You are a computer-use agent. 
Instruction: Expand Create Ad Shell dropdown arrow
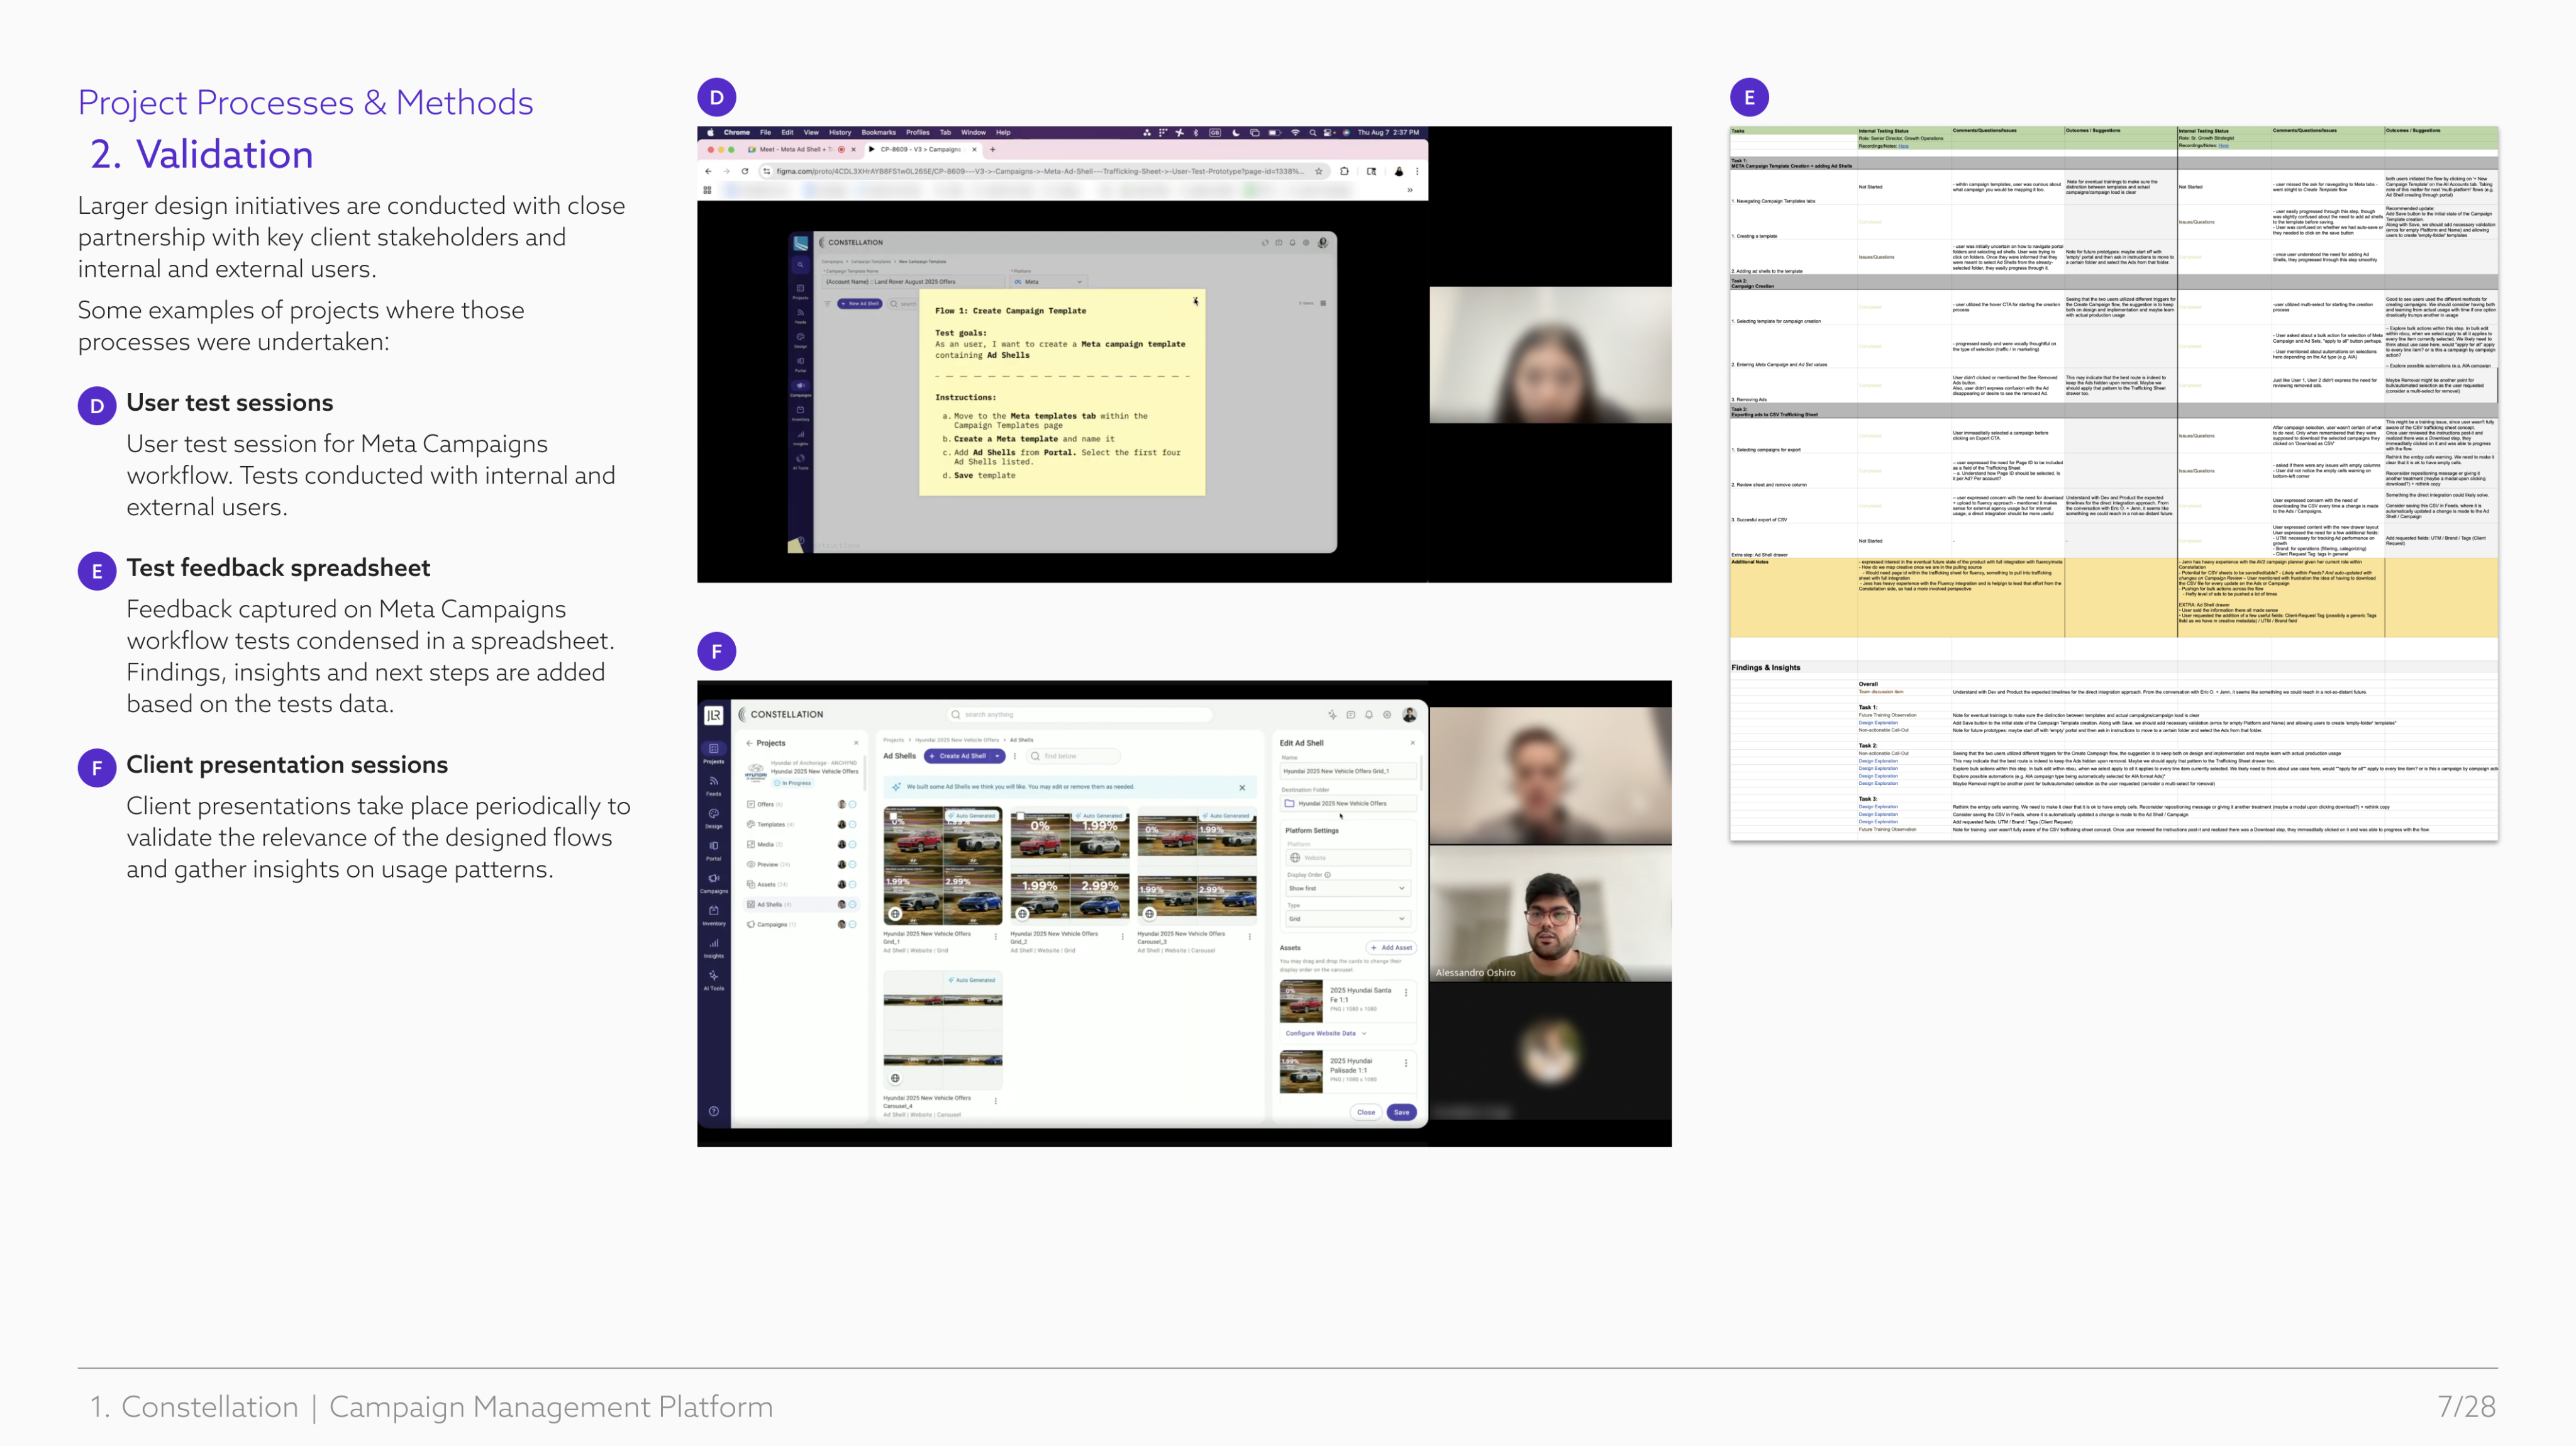point(997,756)
